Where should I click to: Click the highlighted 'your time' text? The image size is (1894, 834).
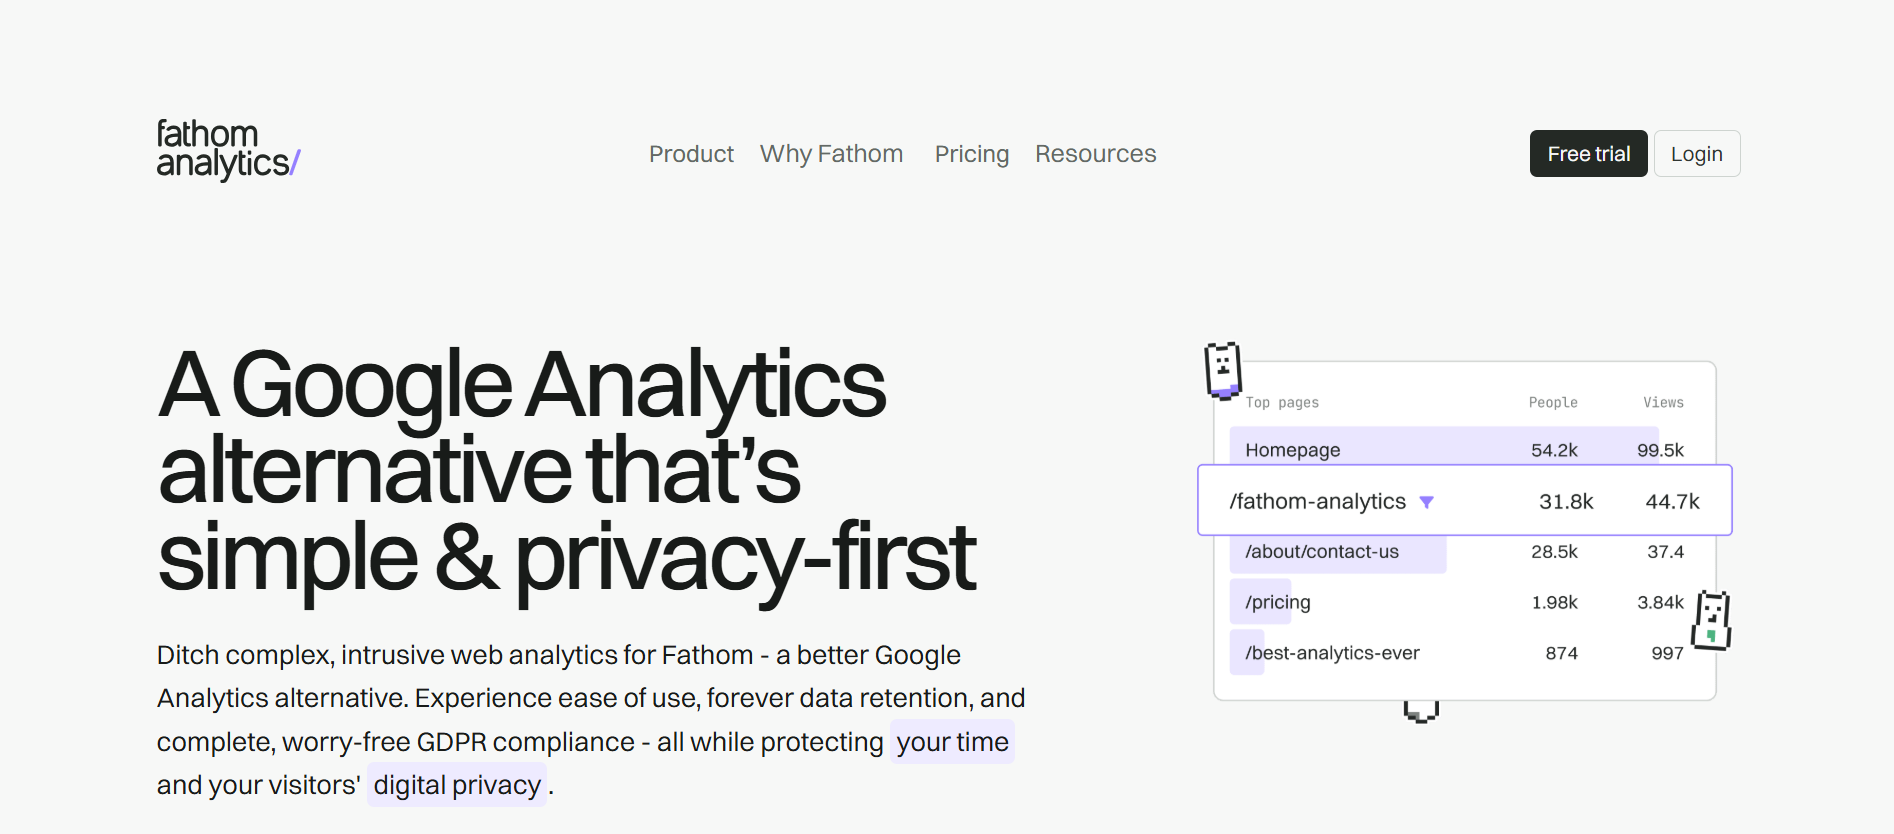[x=951, y=742]
